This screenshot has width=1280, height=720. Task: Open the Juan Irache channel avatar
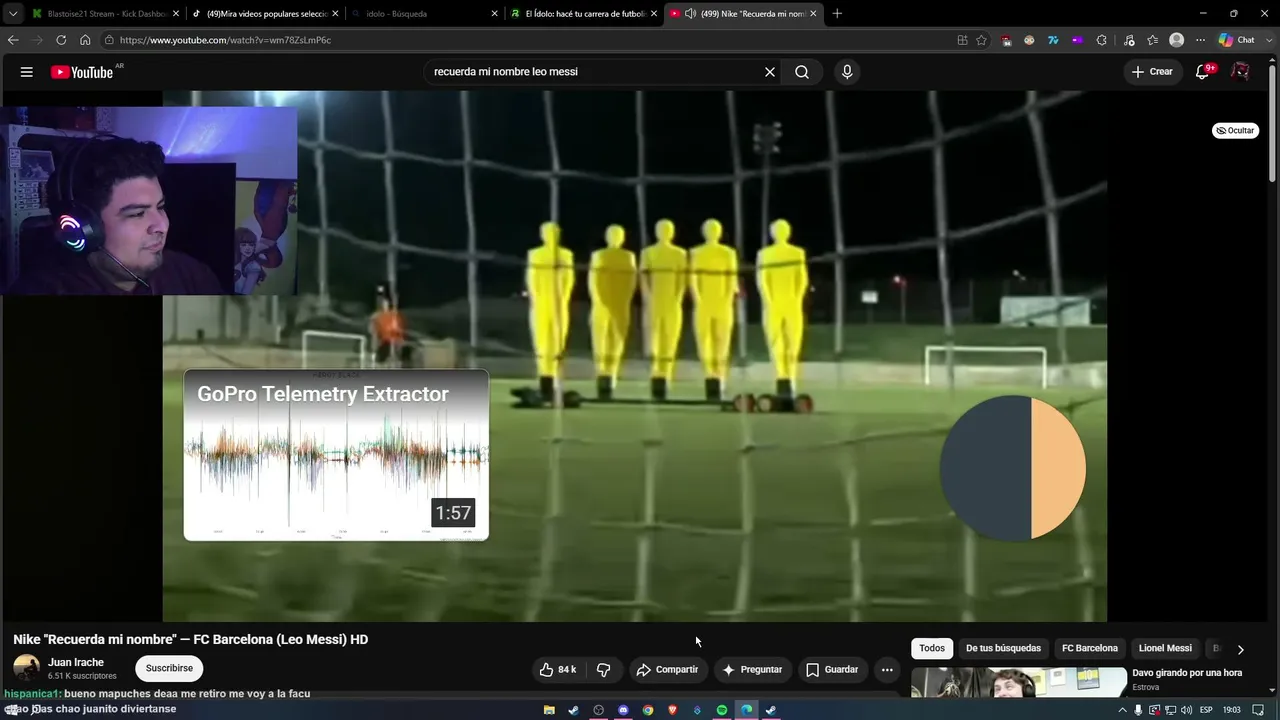pyautogui.click(x=27, y=668)
